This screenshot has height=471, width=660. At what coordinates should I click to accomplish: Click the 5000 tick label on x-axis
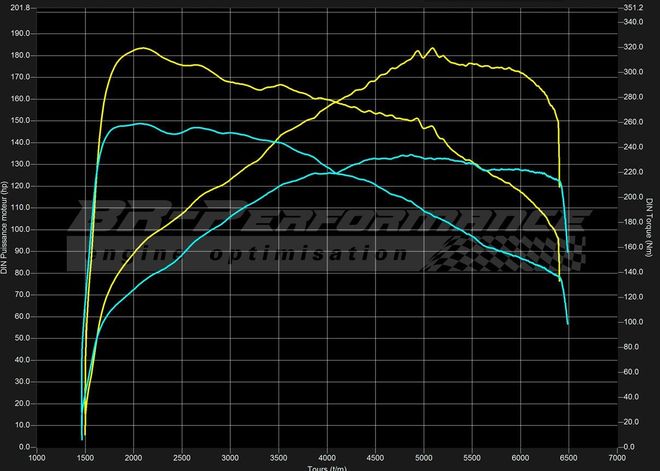(425, 457)
